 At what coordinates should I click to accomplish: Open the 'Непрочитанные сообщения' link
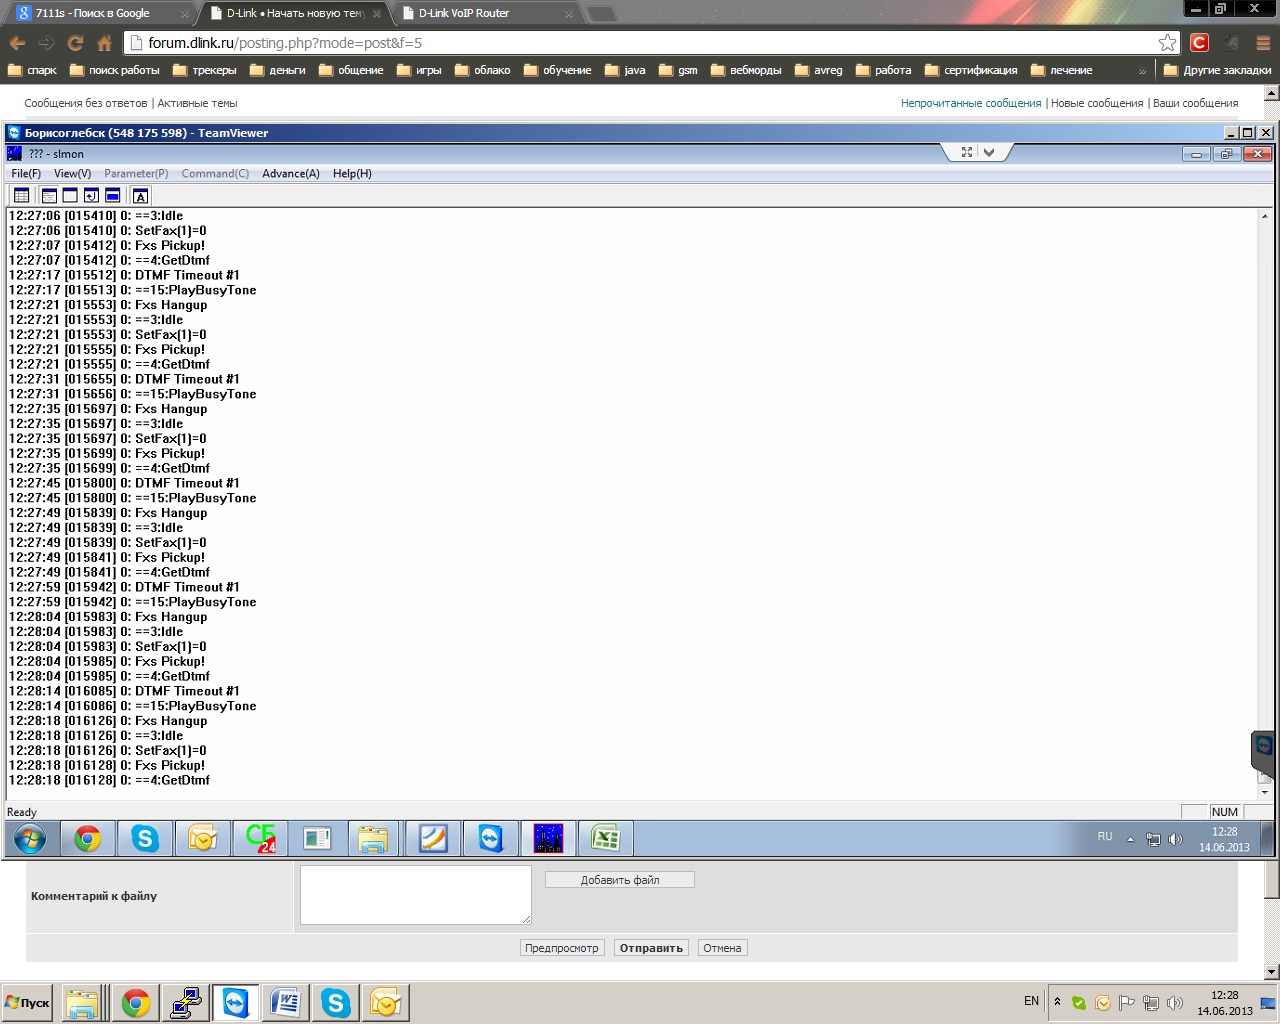(x=970, y=103)
